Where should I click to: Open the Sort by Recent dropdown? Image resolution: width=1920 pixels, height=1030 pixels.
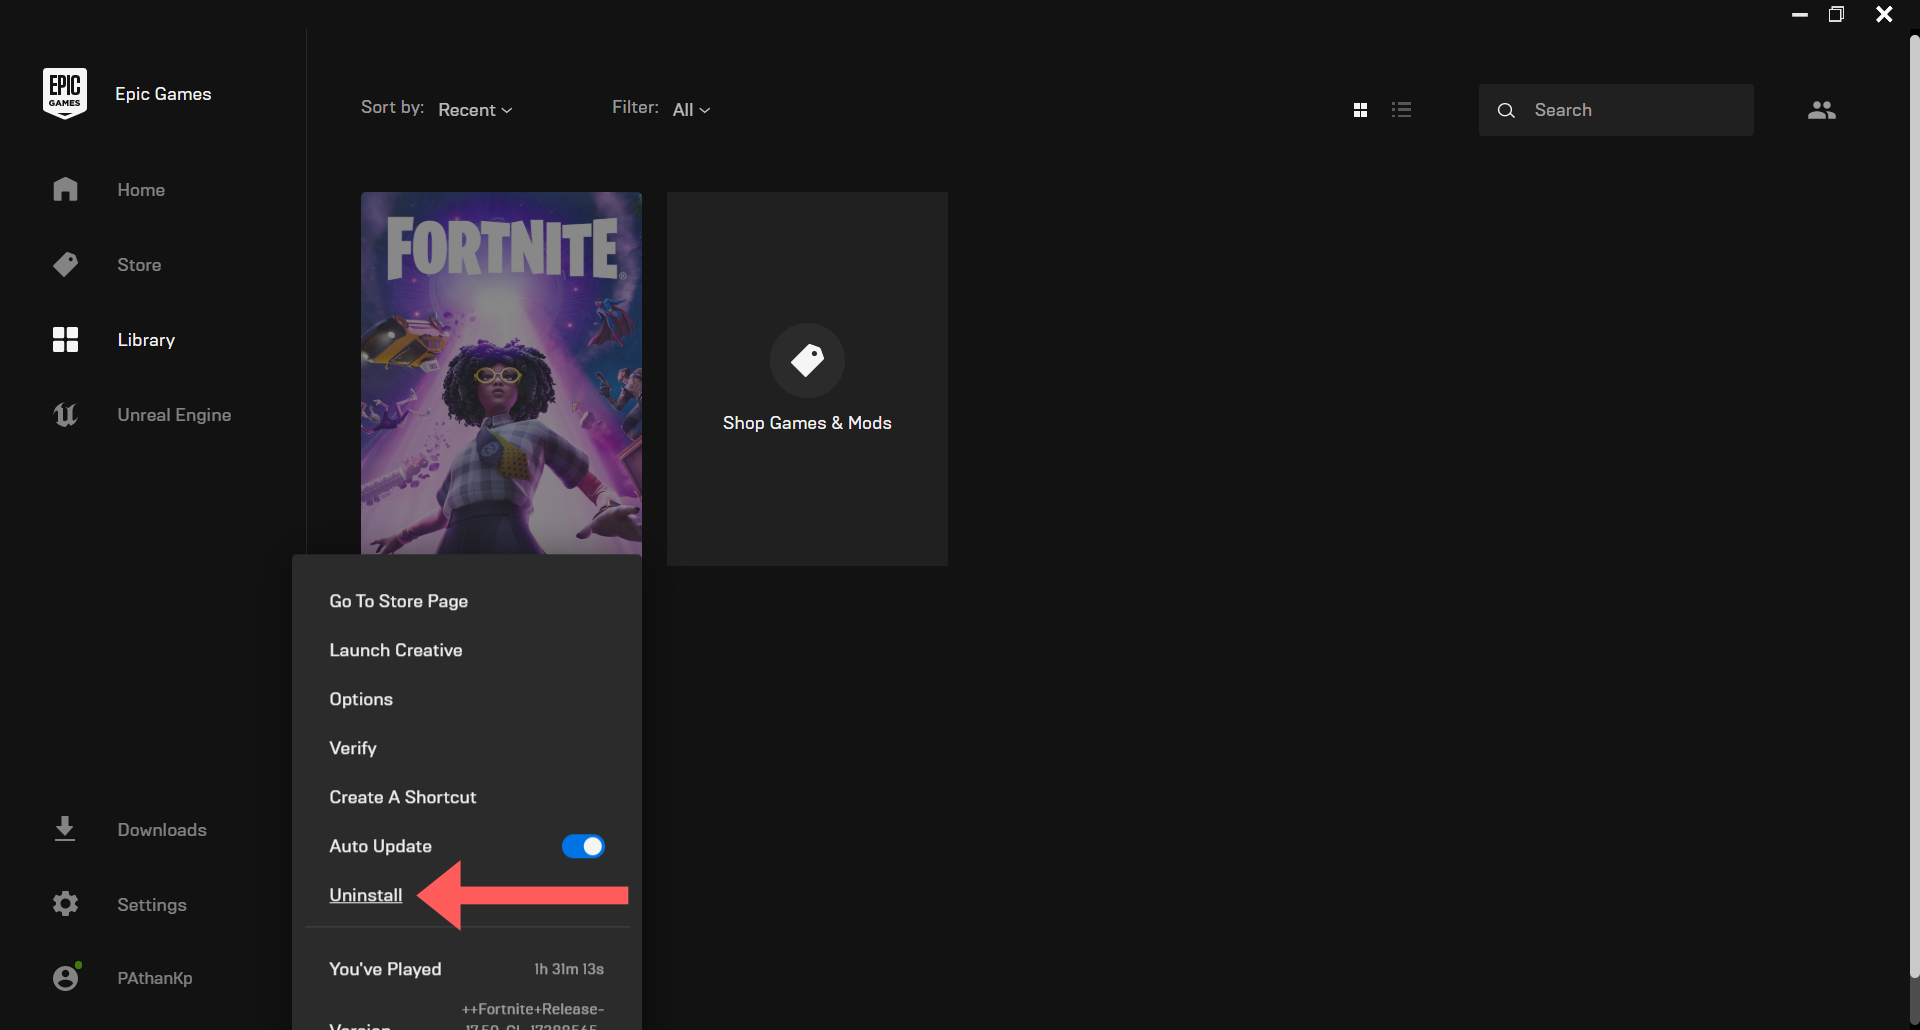coord(474,109)
